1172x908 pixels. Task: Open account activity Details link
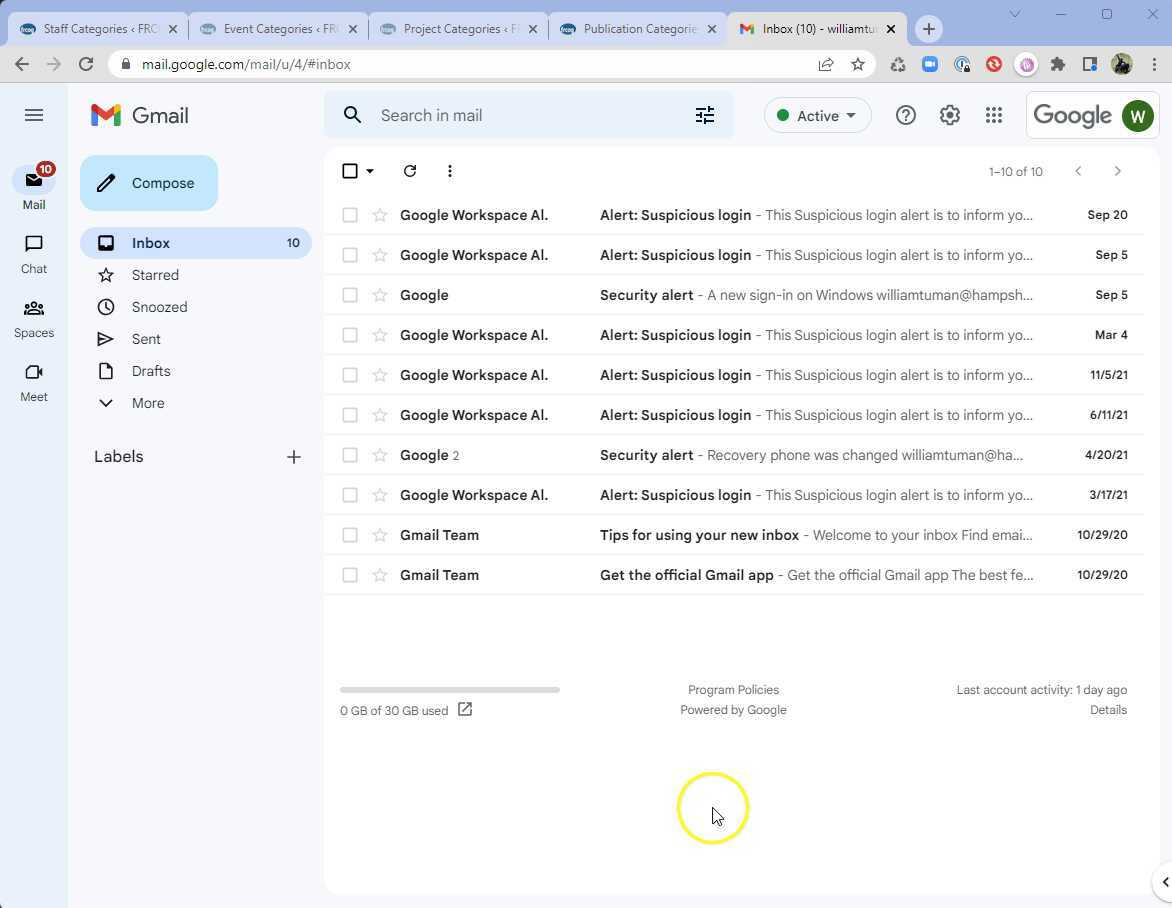coord(1108,709)
